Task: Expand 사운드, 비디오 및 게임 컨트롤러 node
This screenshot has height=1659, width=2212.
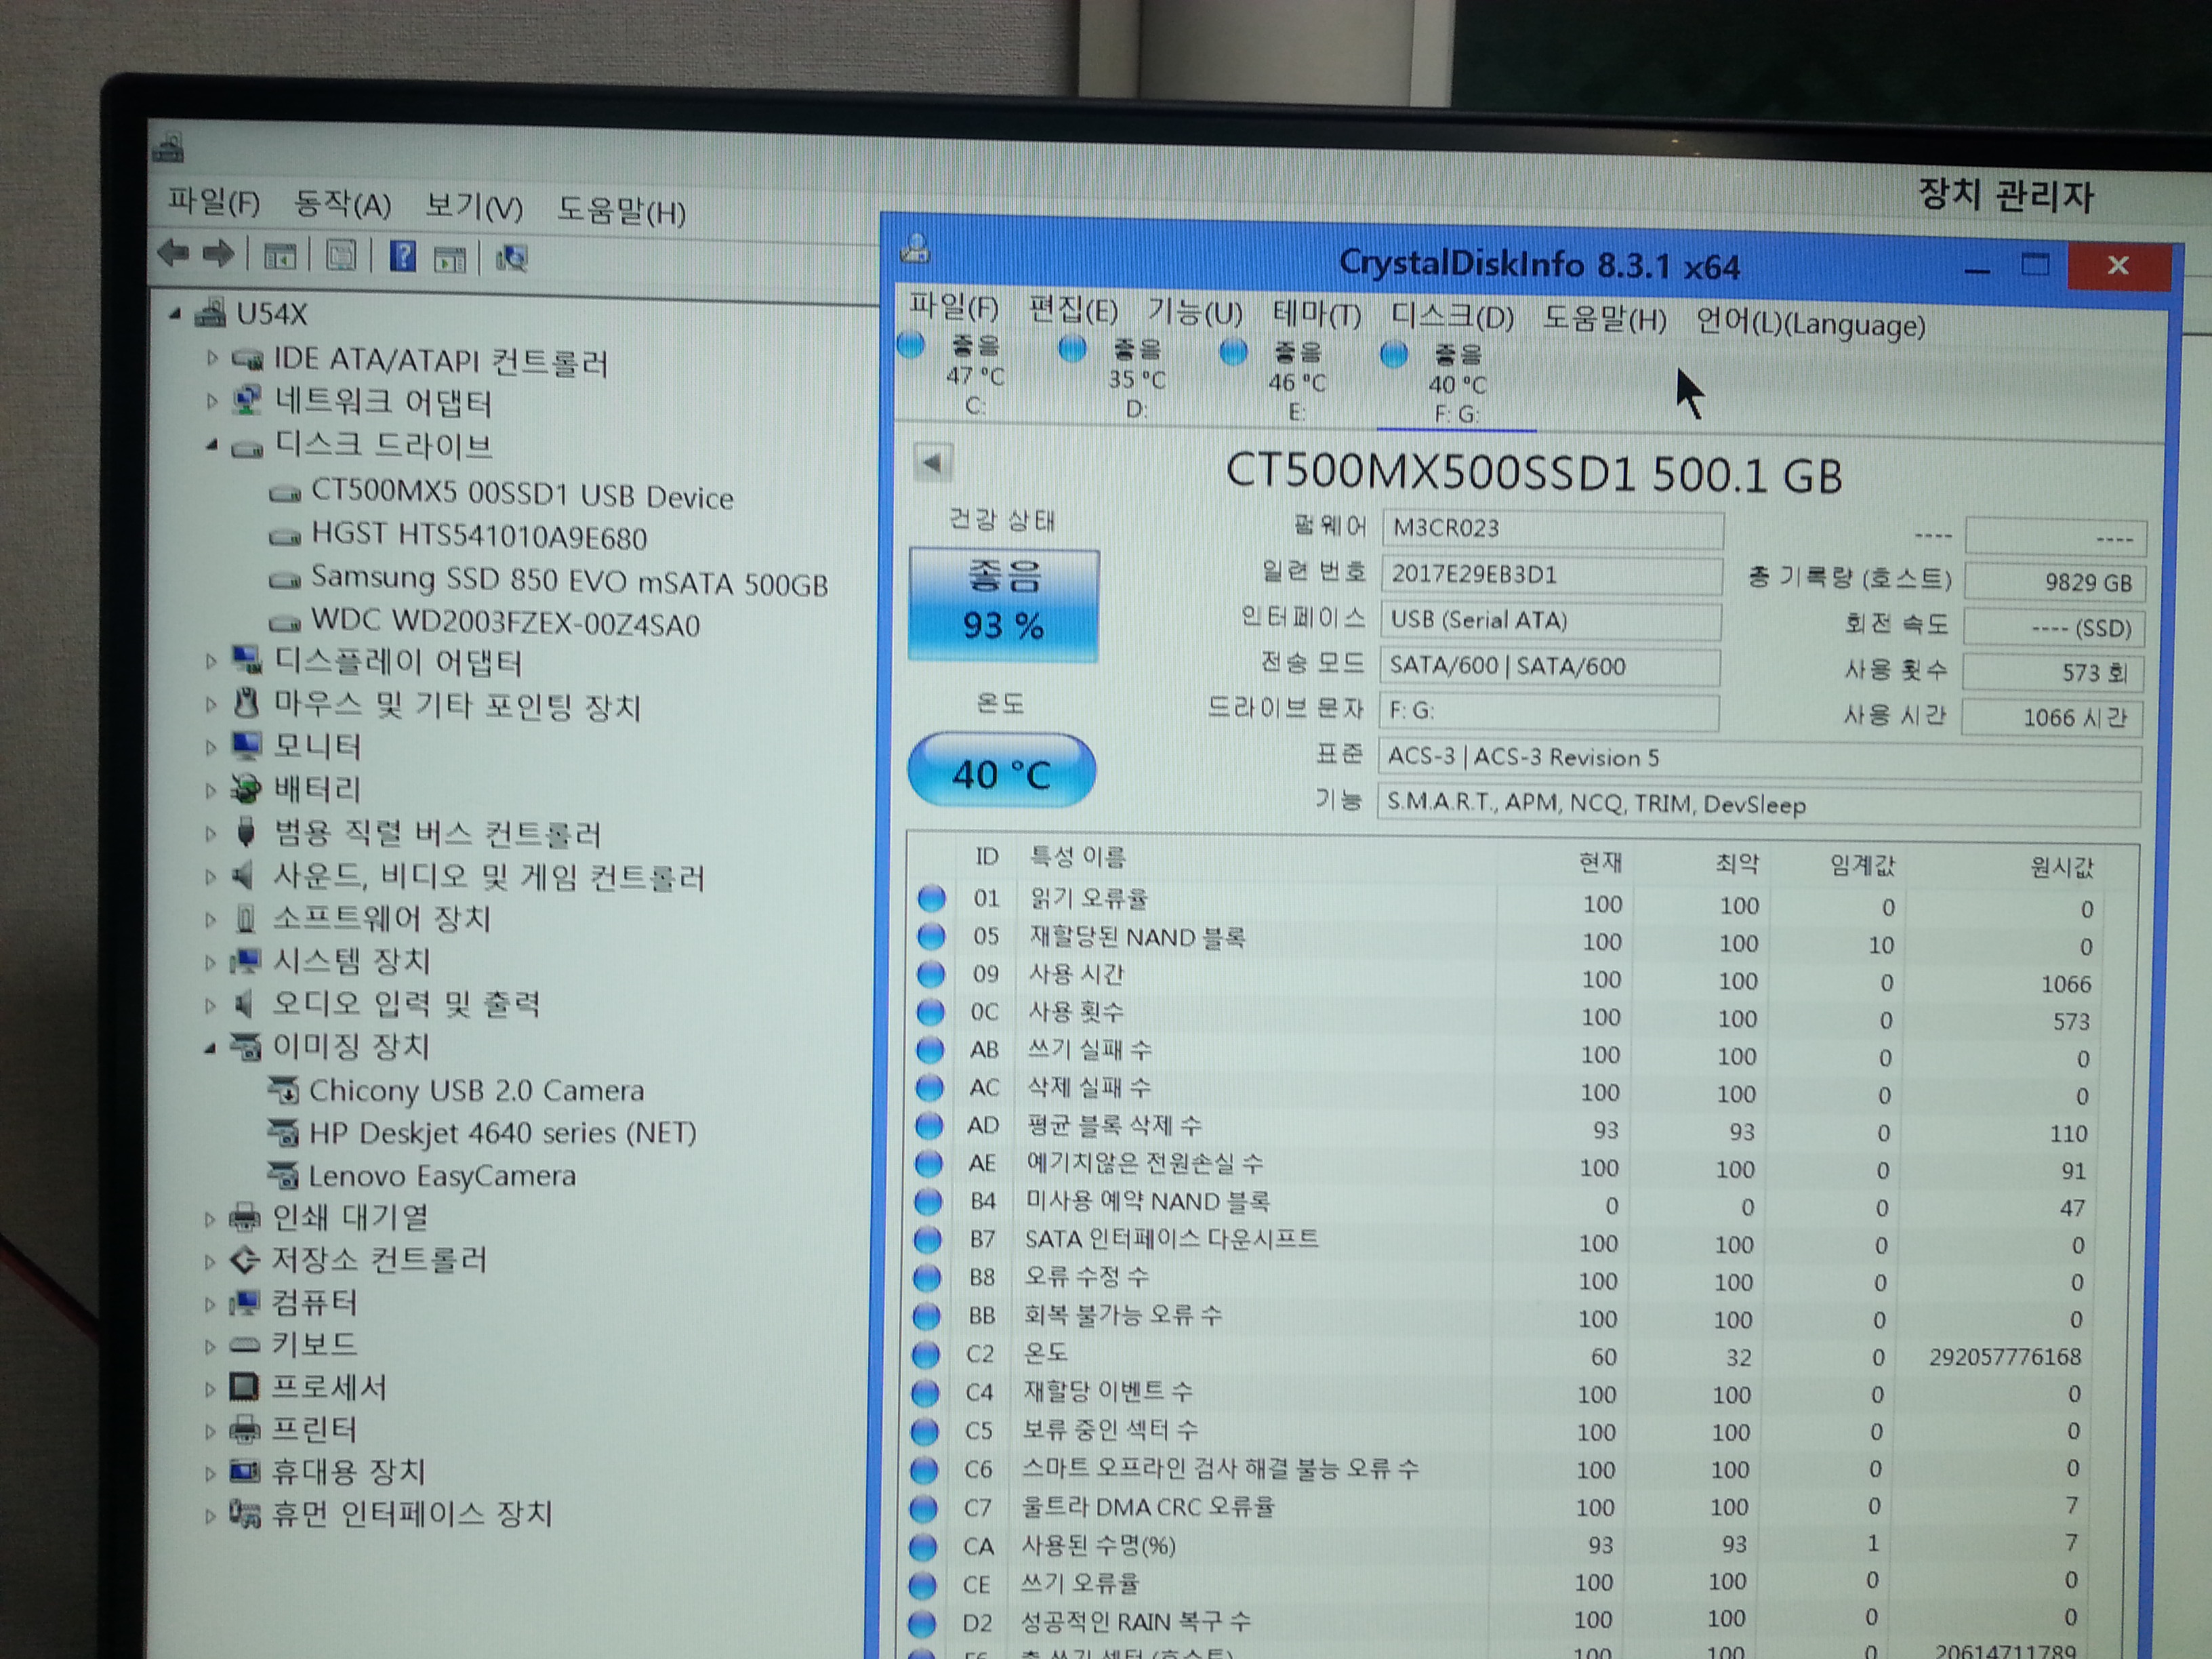Action: click(x=210, y=876)
